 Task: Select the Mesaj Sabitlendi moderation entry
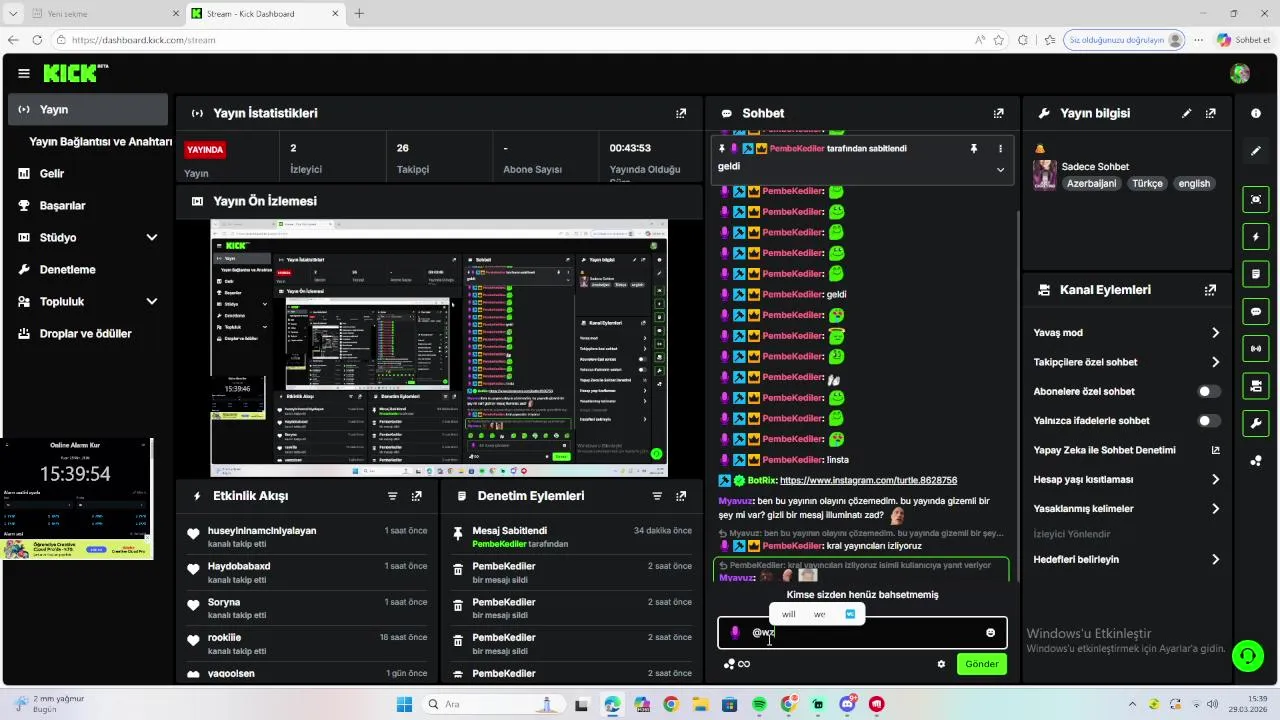pos(571,537)
